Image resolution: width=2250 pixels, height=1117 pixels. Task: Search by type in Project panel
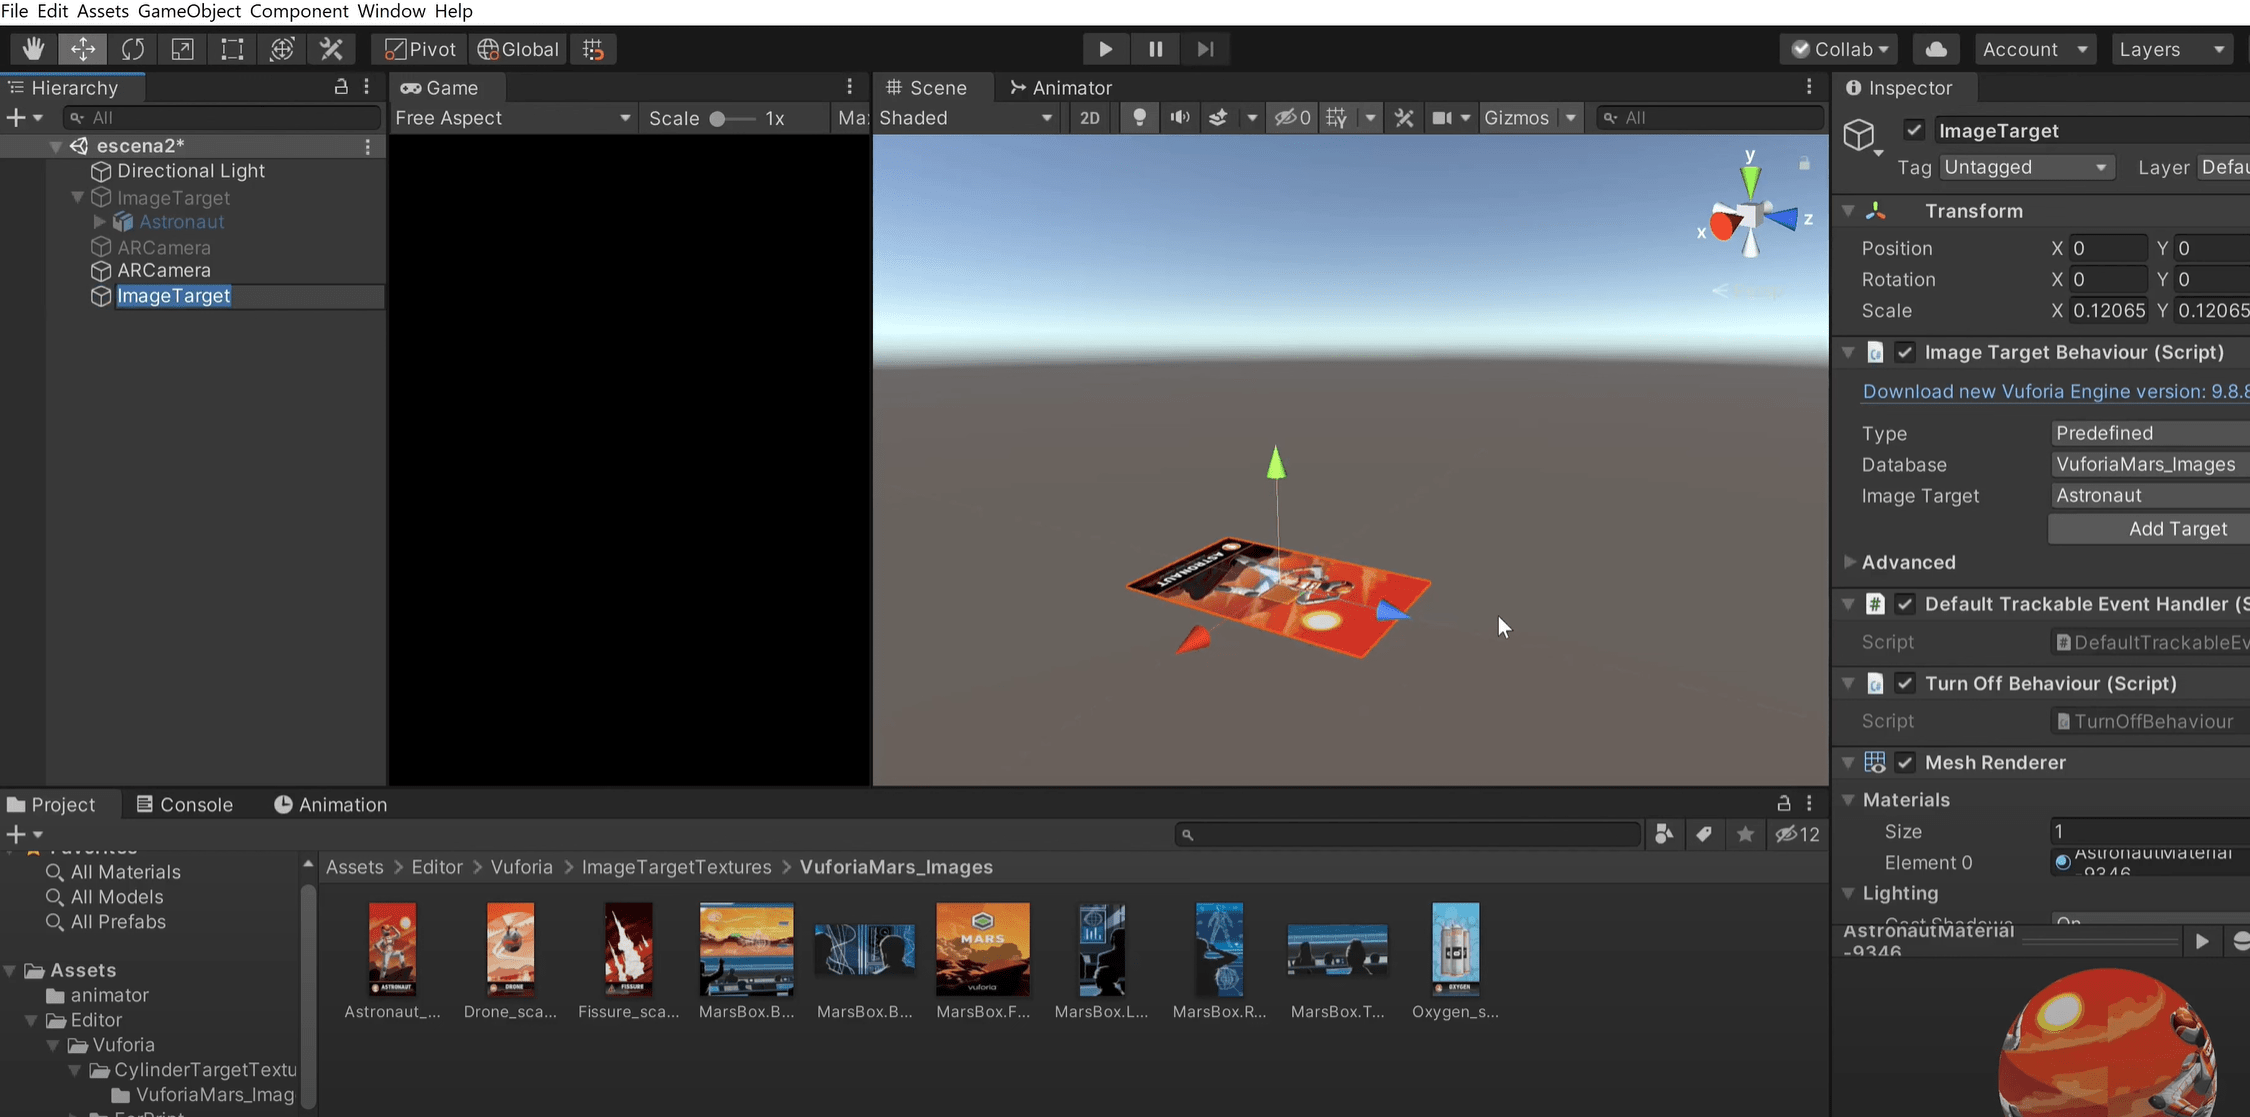click(x=1664, y=834)
